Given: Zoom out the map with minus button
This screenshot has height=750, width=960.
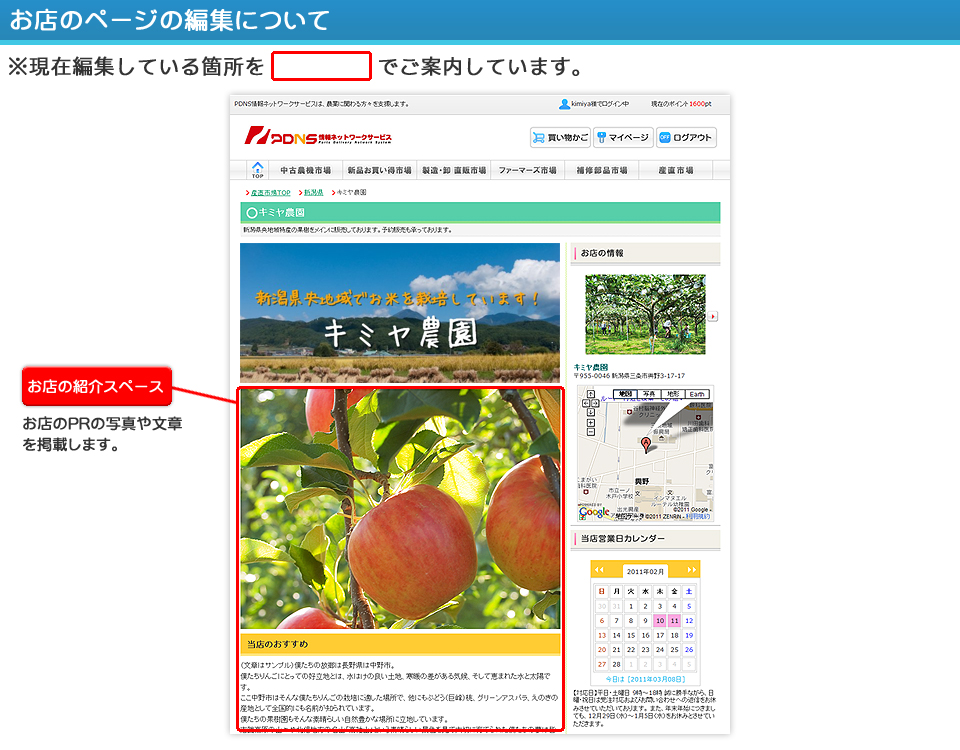Looking at the screenshot, I should (591, 433).
